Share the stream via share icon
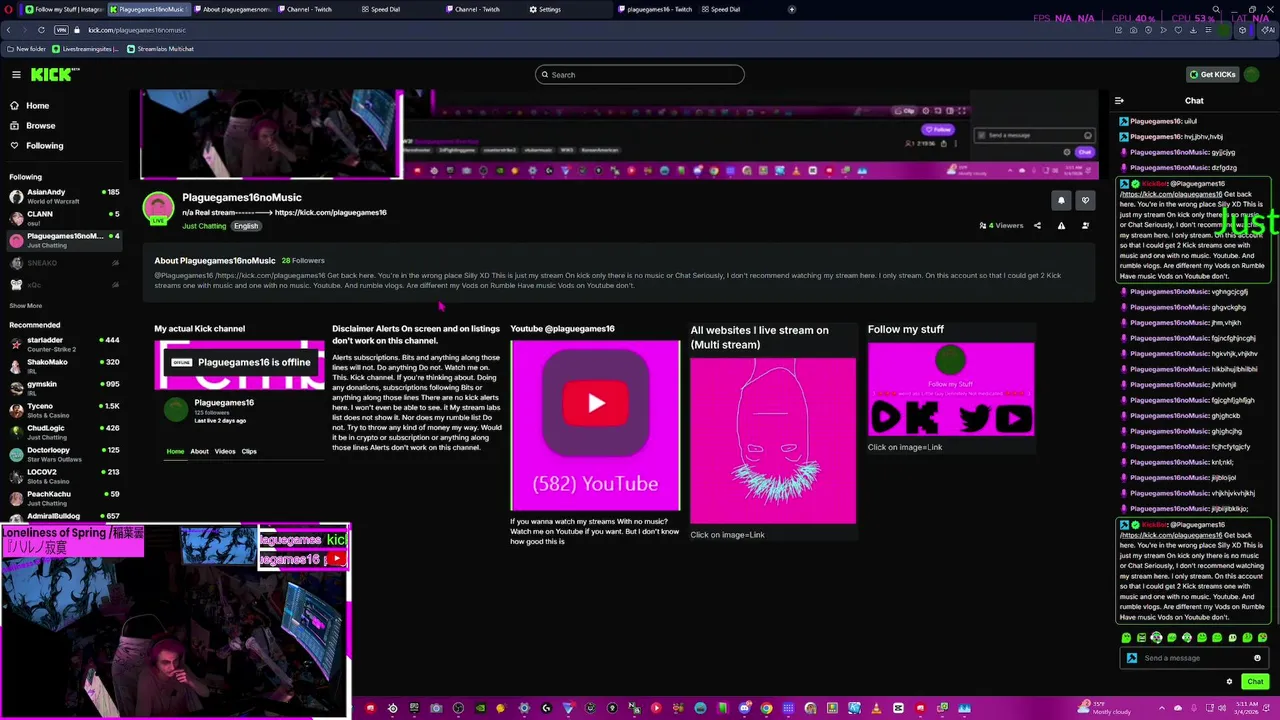This screenshot has height=720, width=1280. click(x=1037, y=226)
